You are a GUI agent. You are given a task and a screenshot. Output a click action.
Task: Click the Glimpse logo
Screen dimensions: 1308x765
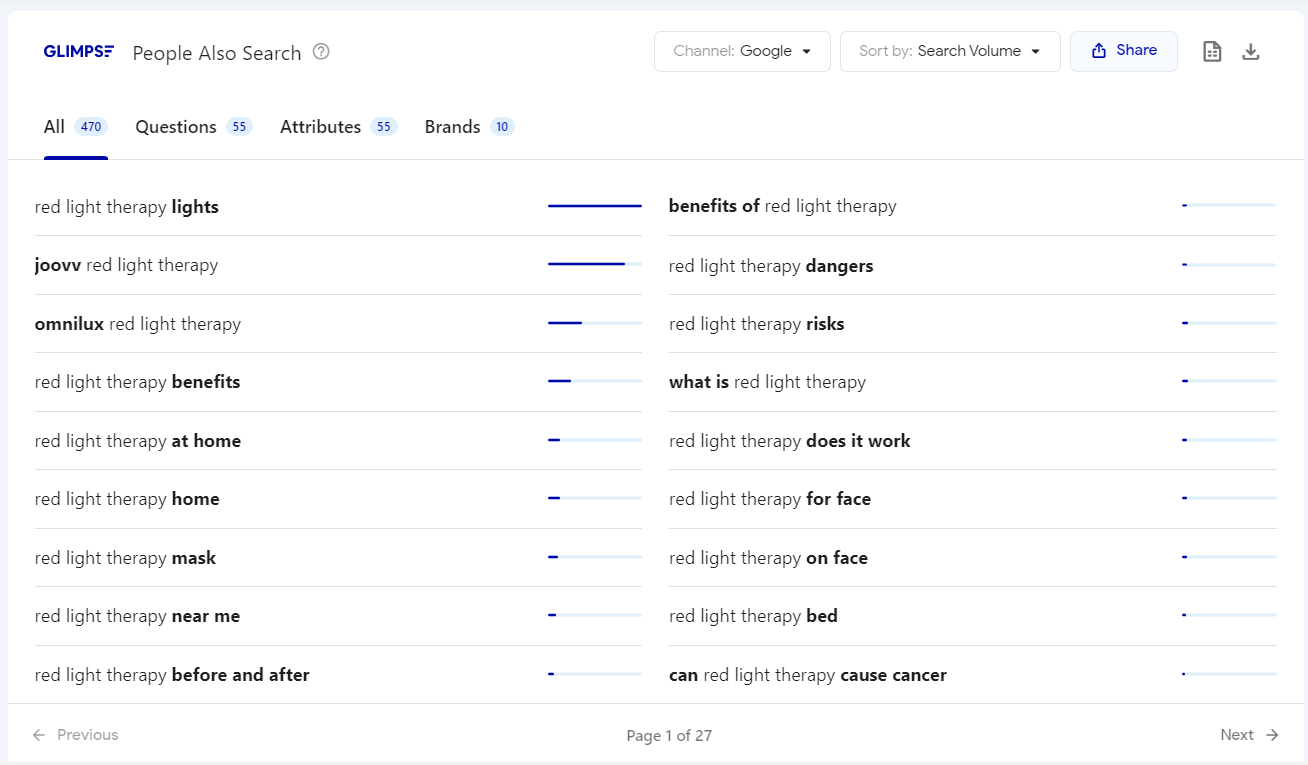(x=78, y=51)
